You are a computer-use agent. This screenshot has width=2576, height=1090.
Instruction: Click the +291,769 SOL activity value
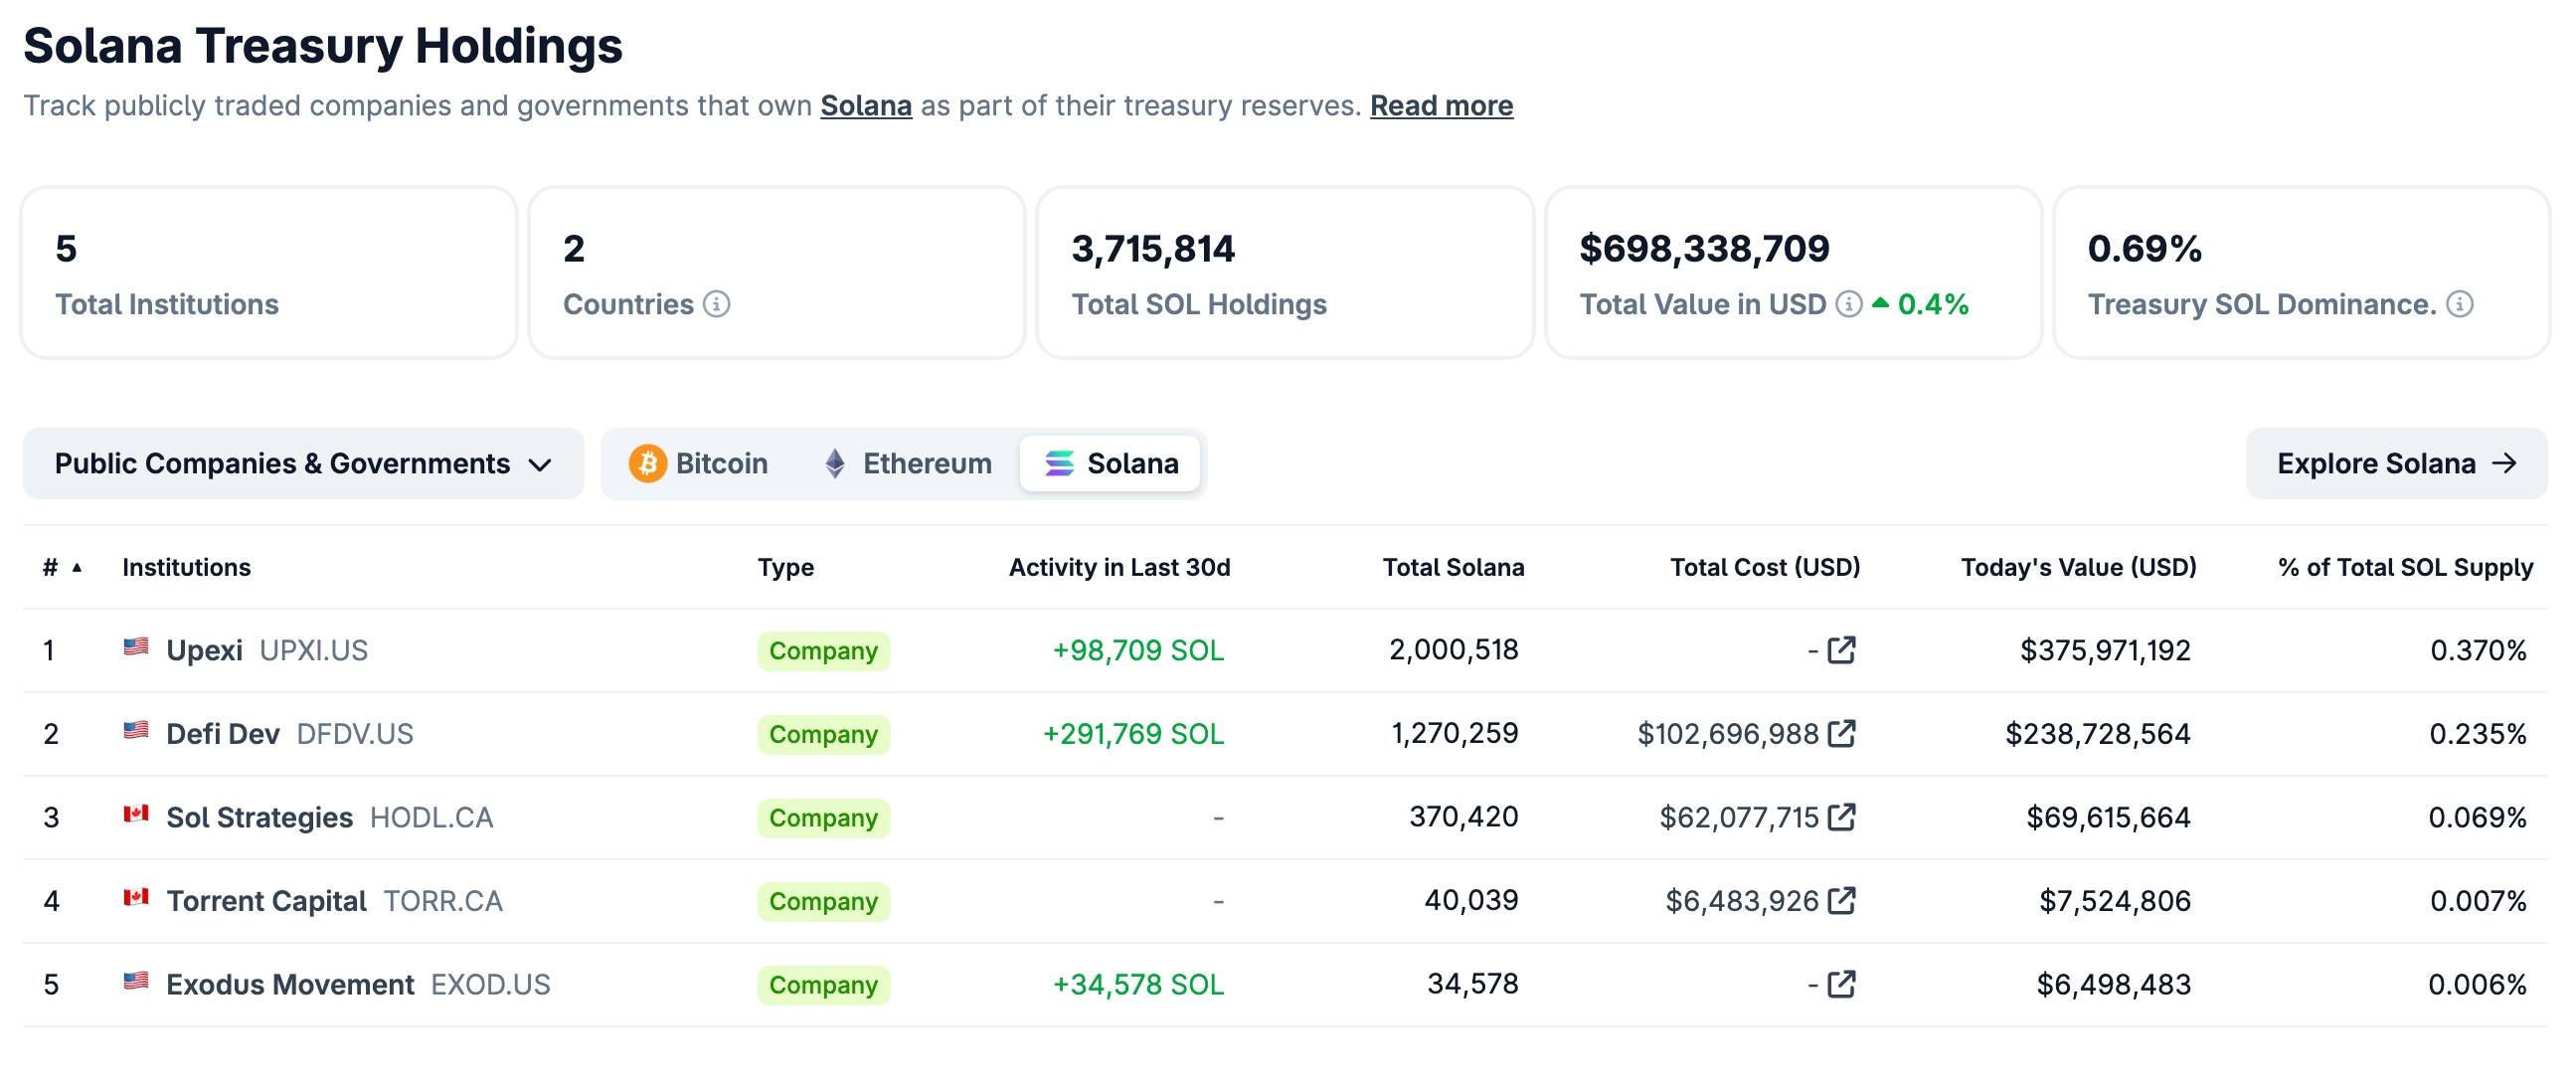(1133, 734)
